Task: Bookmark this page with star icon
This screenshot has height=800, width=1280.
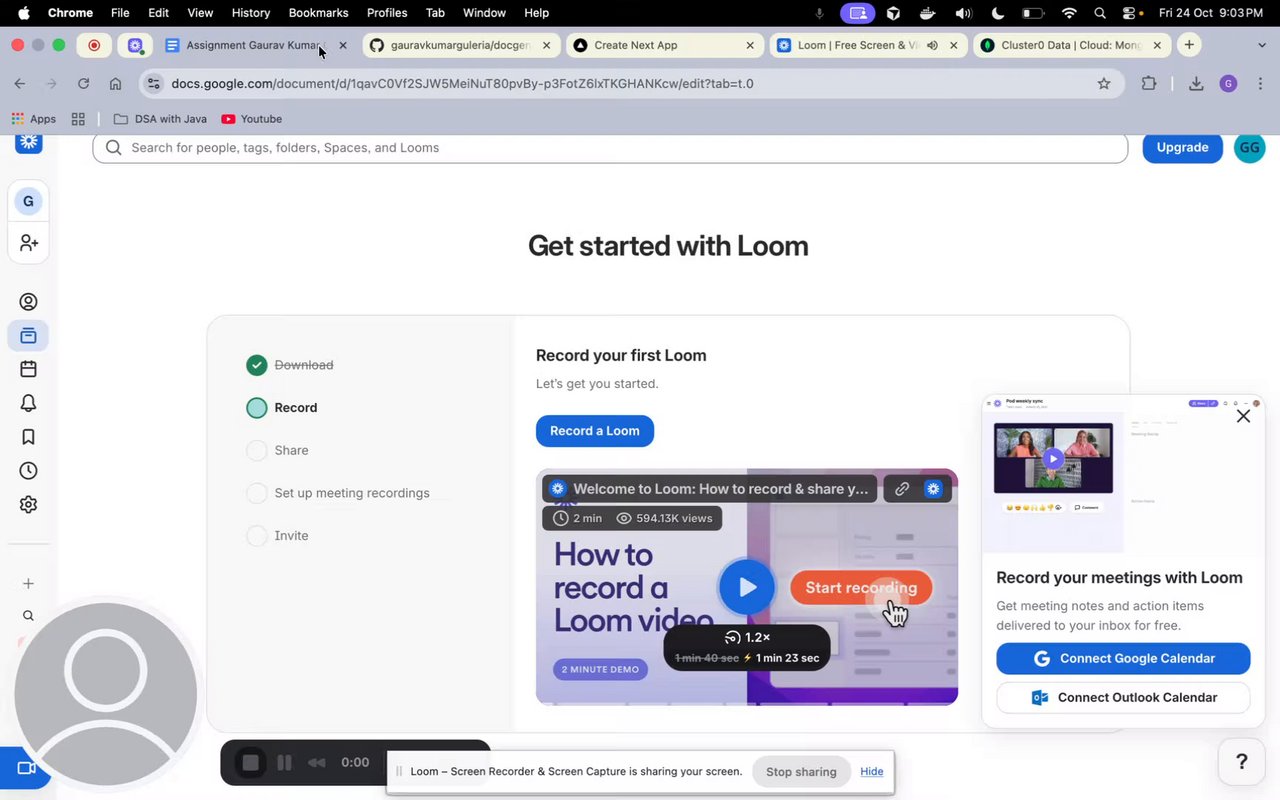Action: pos(1104,84)
